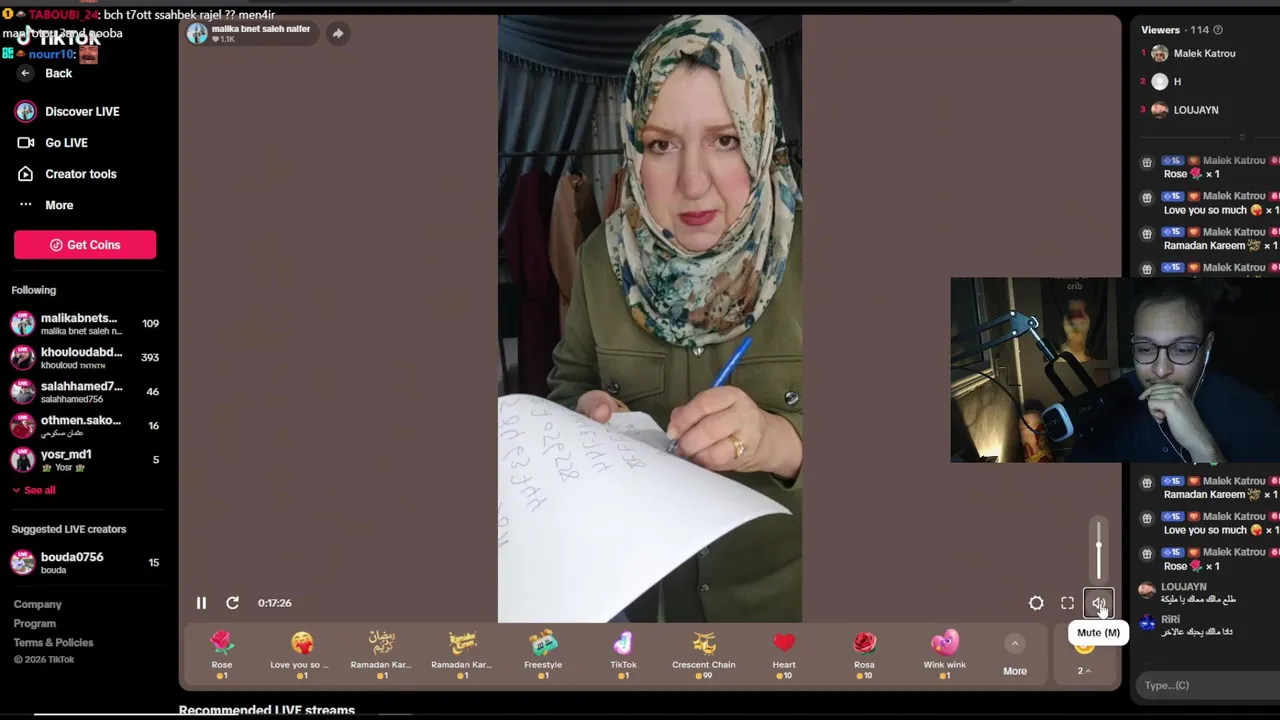Image resolution: width=1280 pixels, height=720 pixels.
Task: Click the Viewers info icon
Action: click(x=1218, y=30)
